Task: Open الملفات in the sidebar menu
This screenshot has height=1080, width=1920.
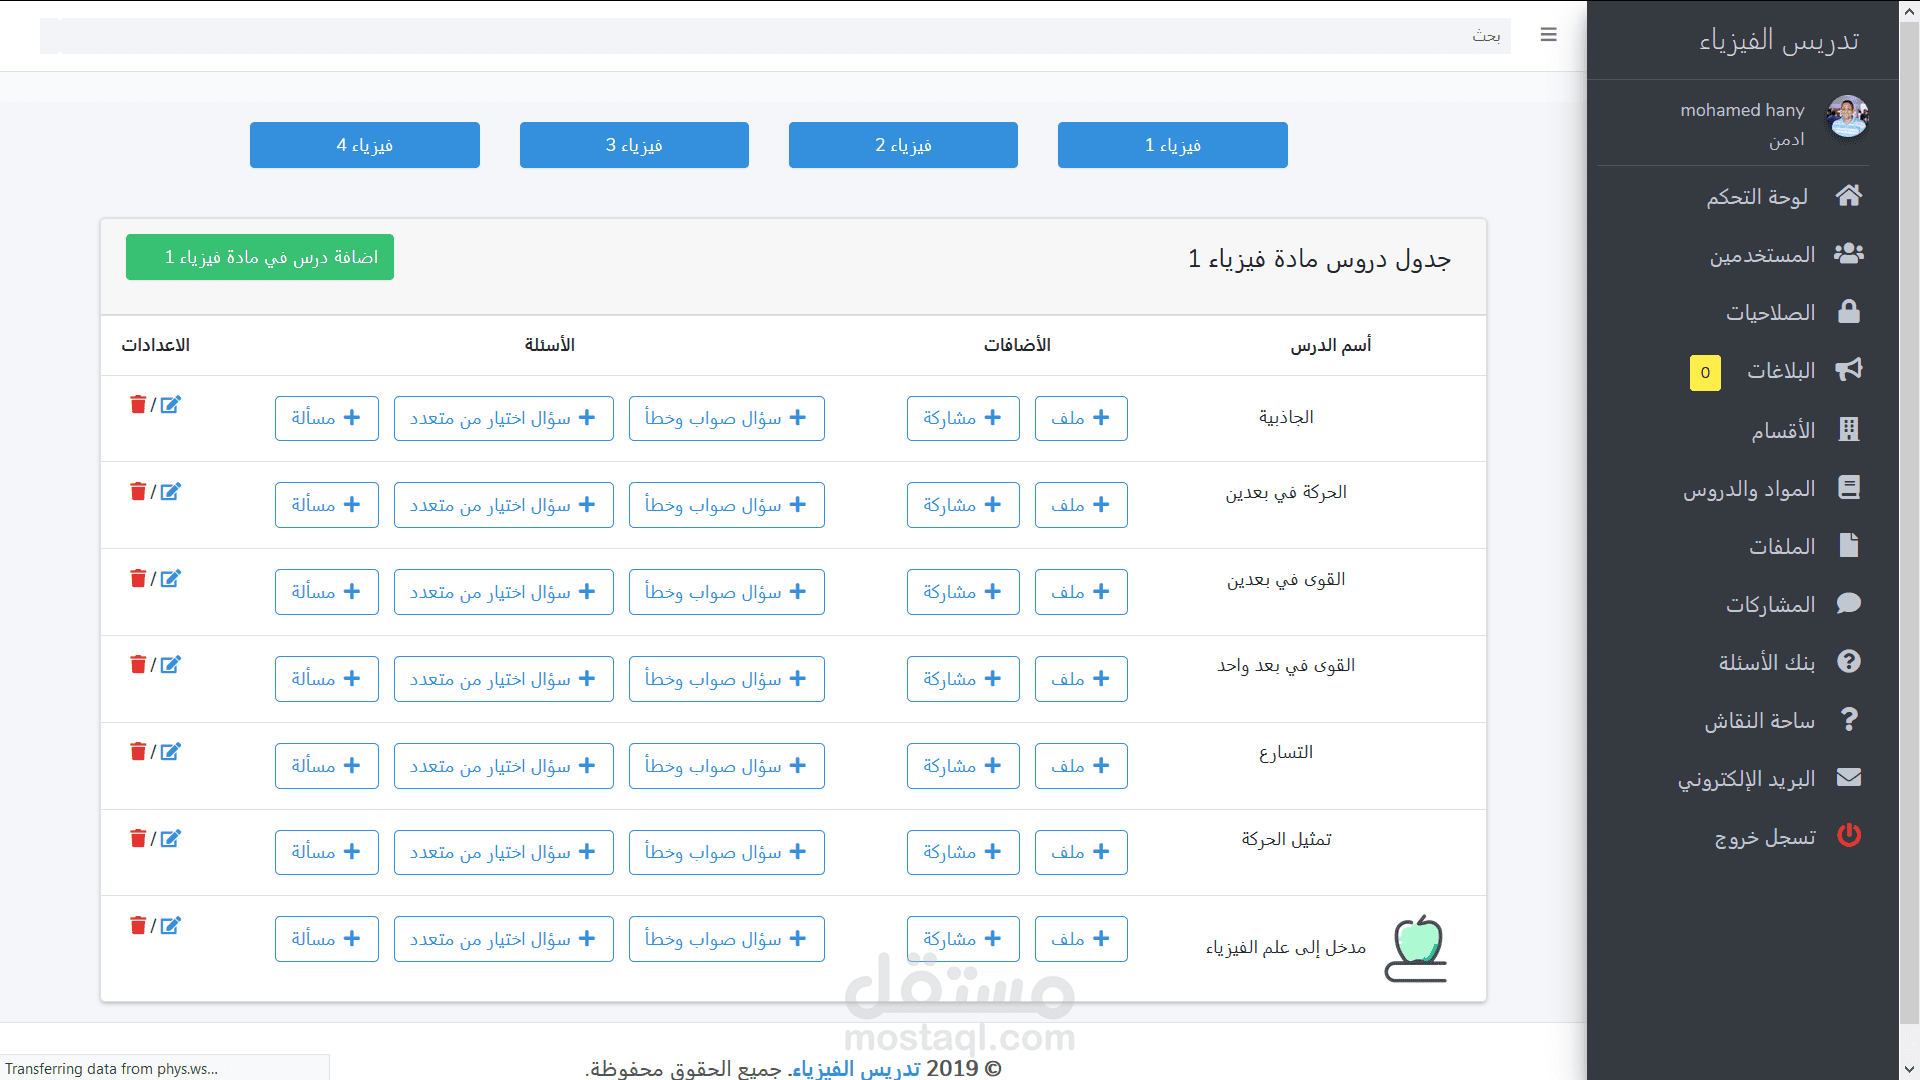Action: tap(1781, 546)
